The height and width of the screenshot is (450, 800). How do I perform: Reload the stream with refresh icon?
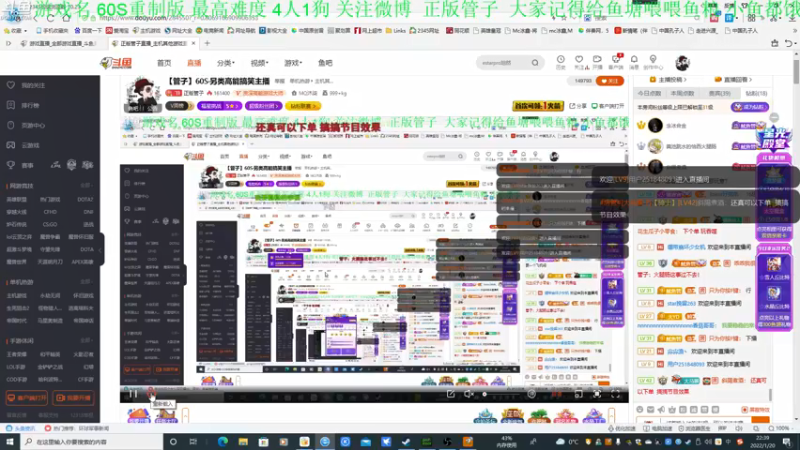click(x=152, y=393)
